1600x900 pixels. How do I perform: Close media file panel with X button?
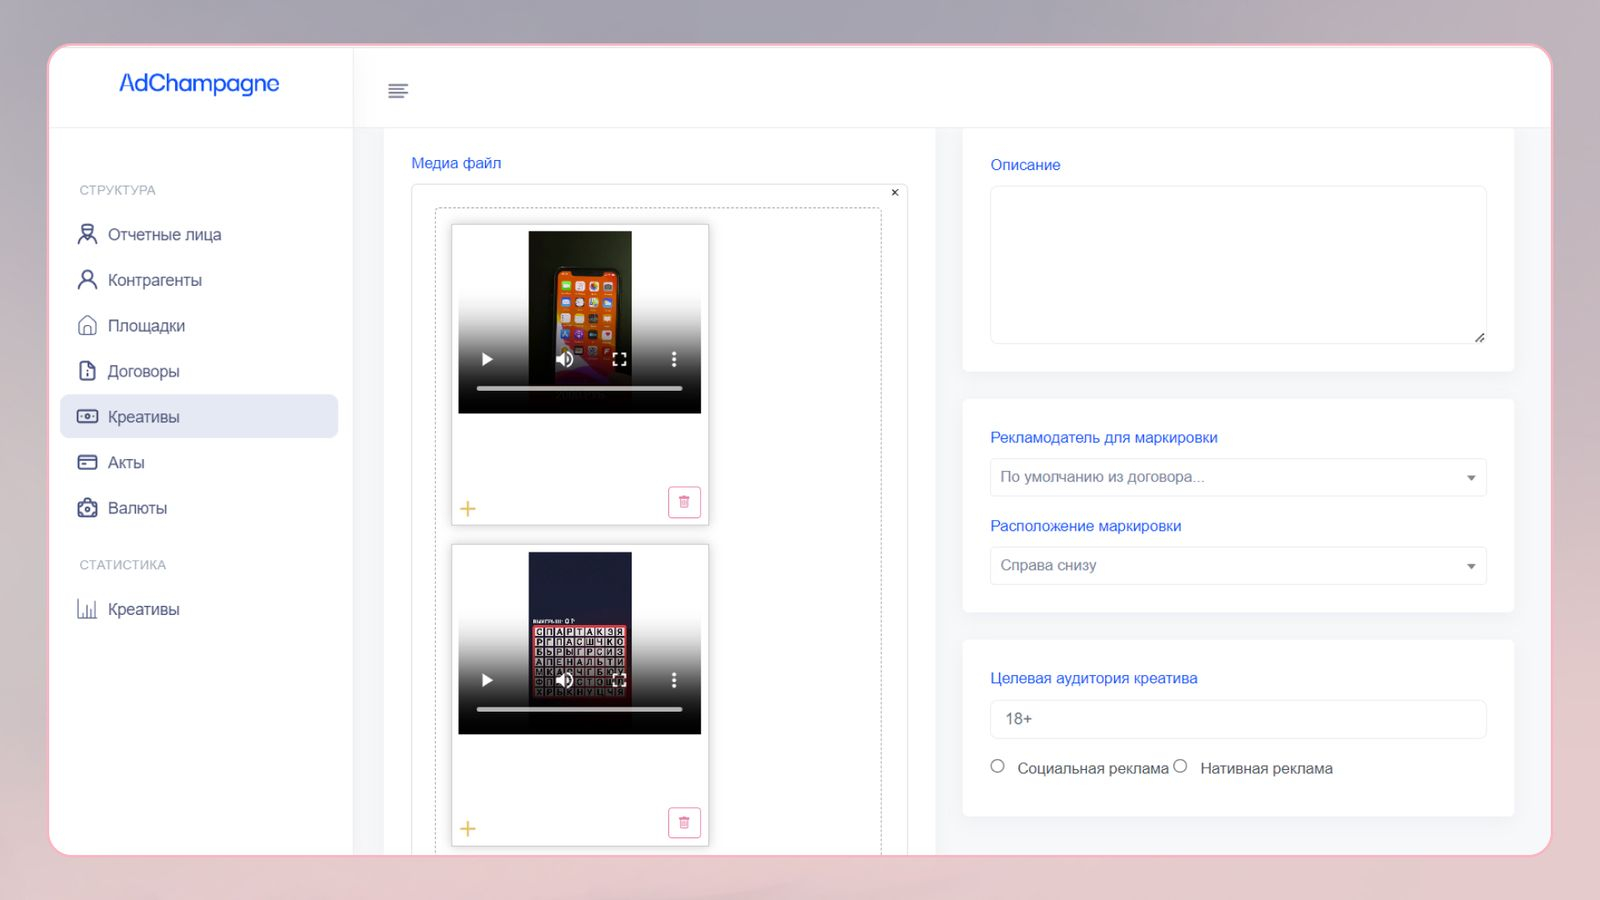pyautogui.click(x=895, y=192)
